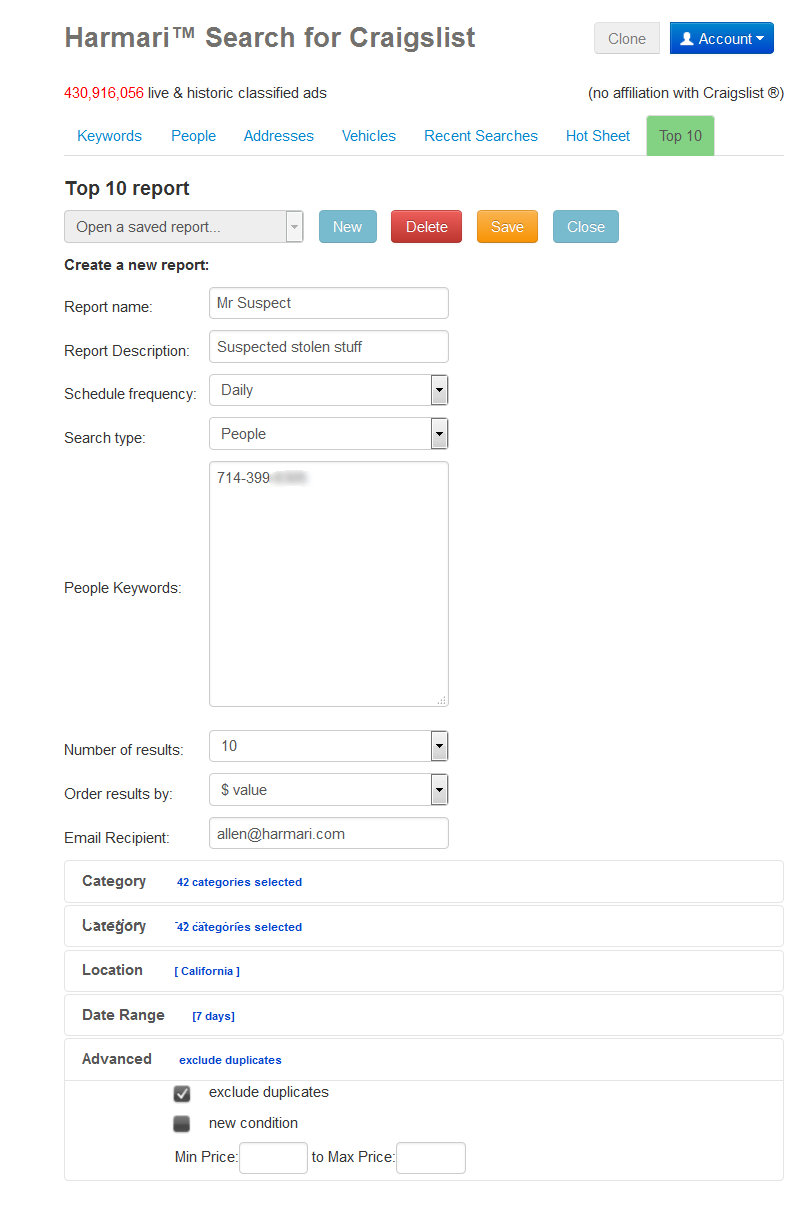This screenshot has width=786, height=1208.
Task: Open Order results by dropdown
Action: [x=329, y=790]
